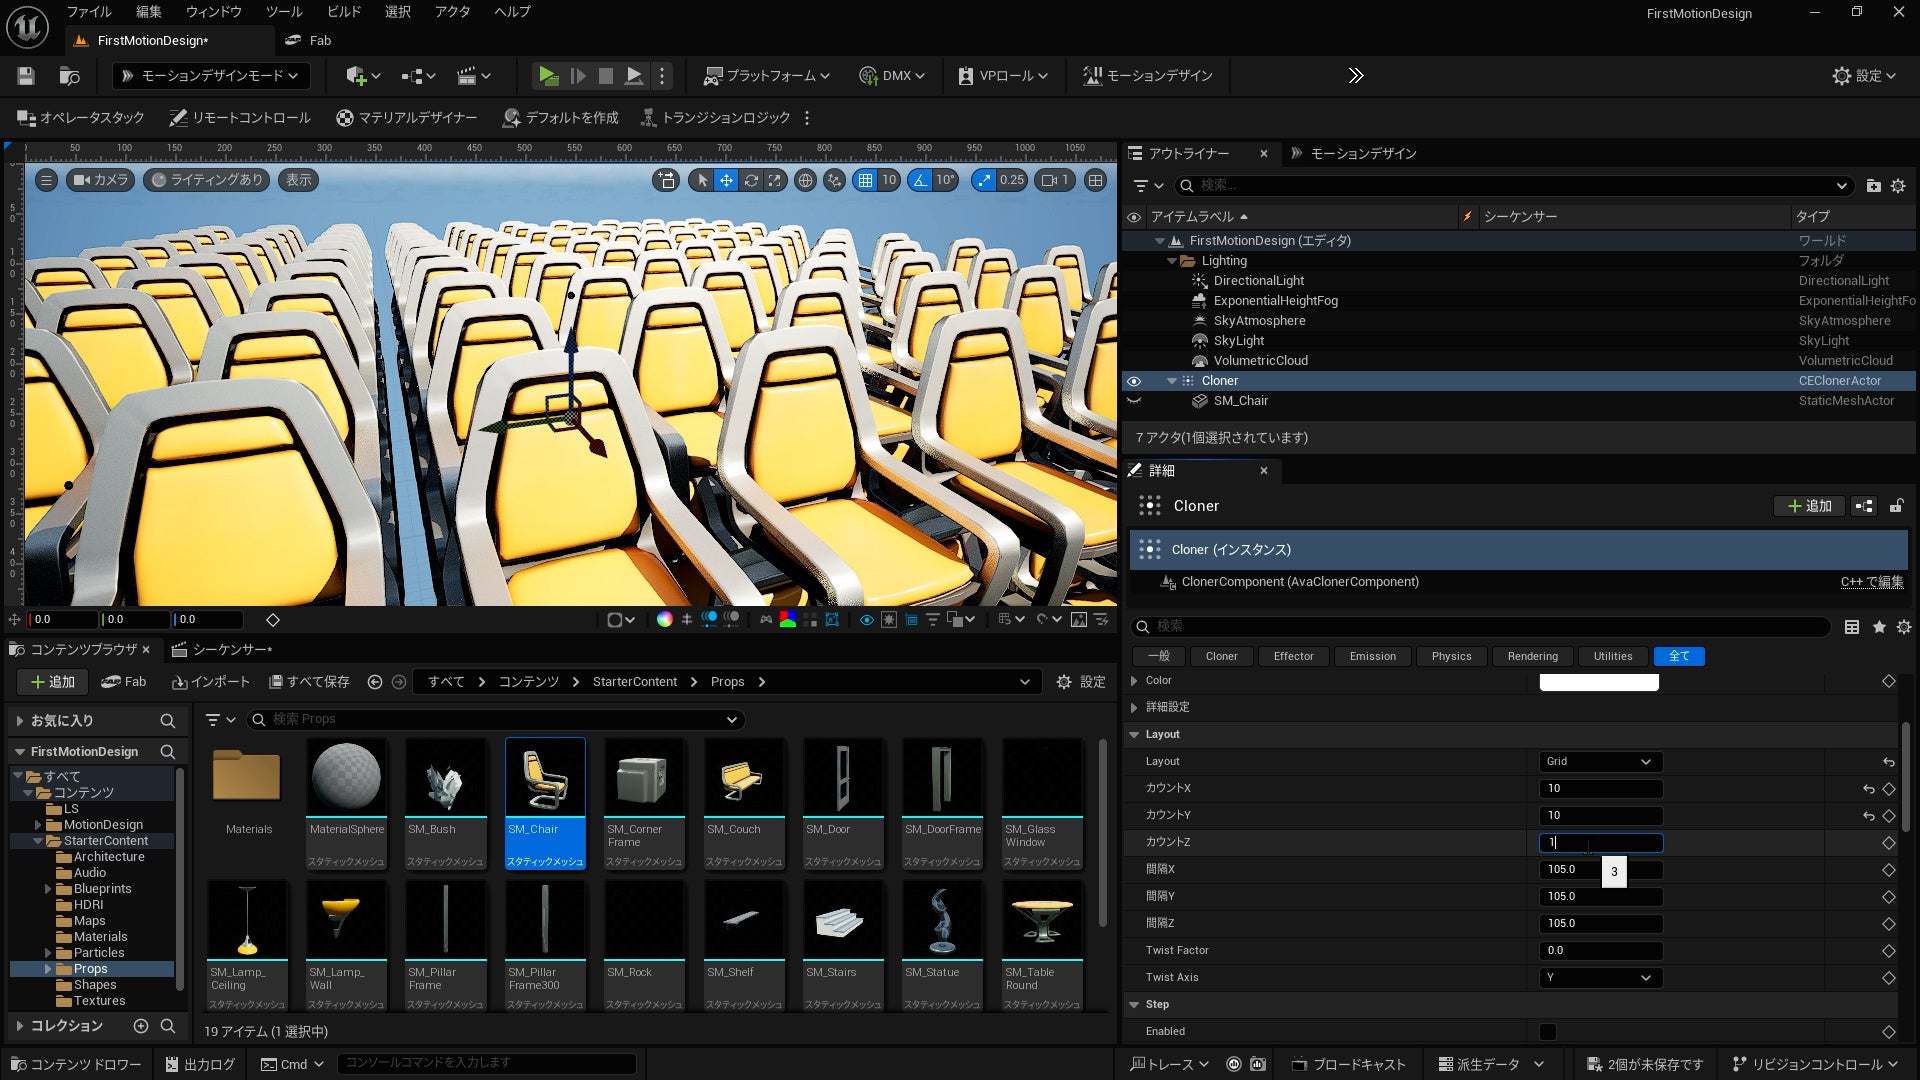Open the ウィンドウ menu

pos(214,12)
